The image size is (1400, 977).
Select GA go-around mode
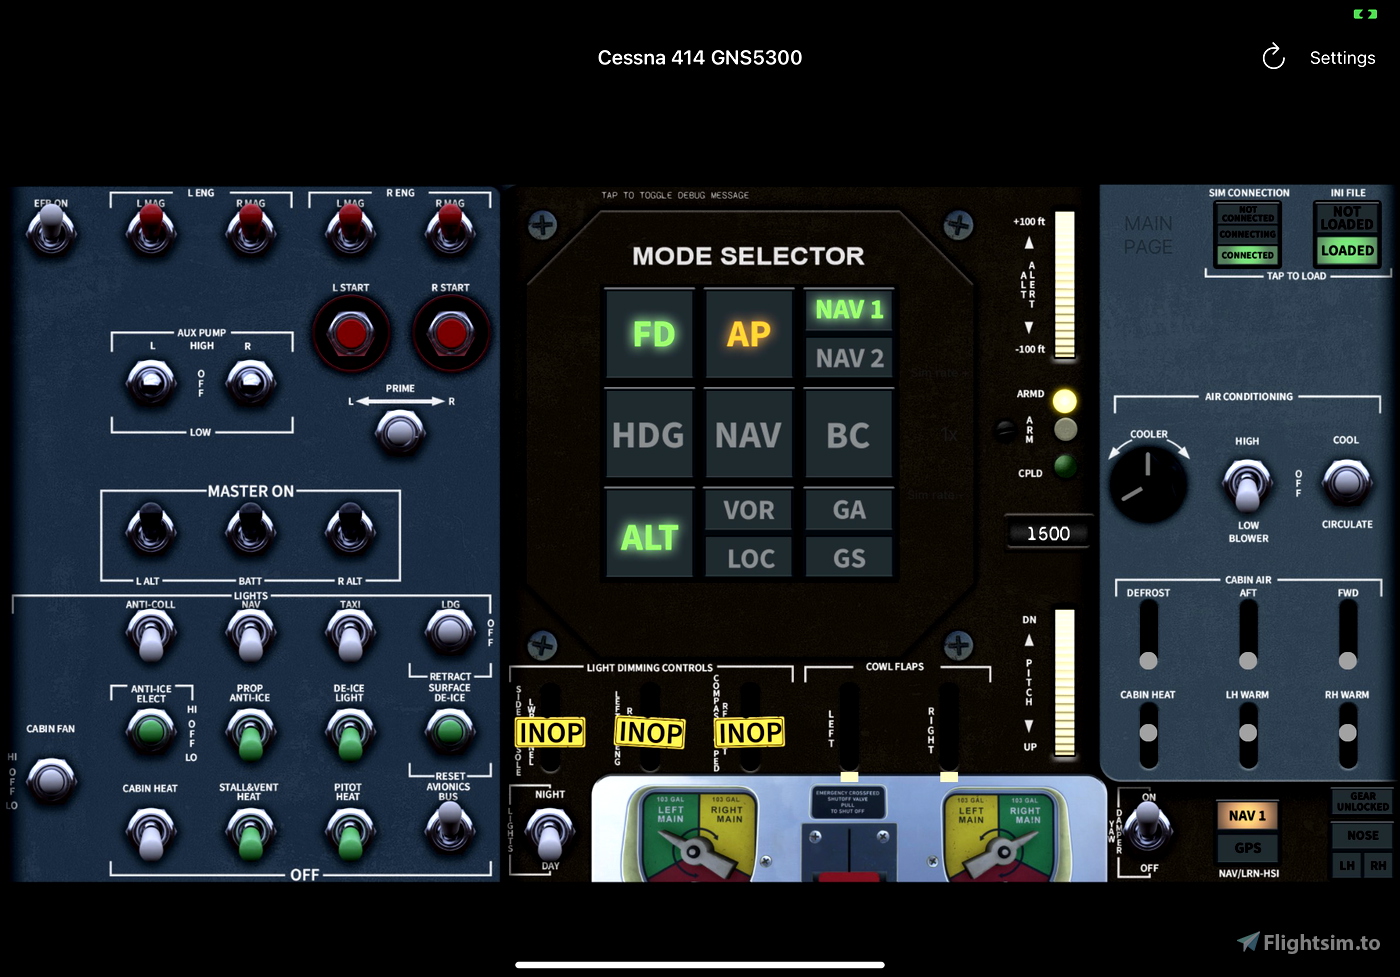(x=849, y=510)
